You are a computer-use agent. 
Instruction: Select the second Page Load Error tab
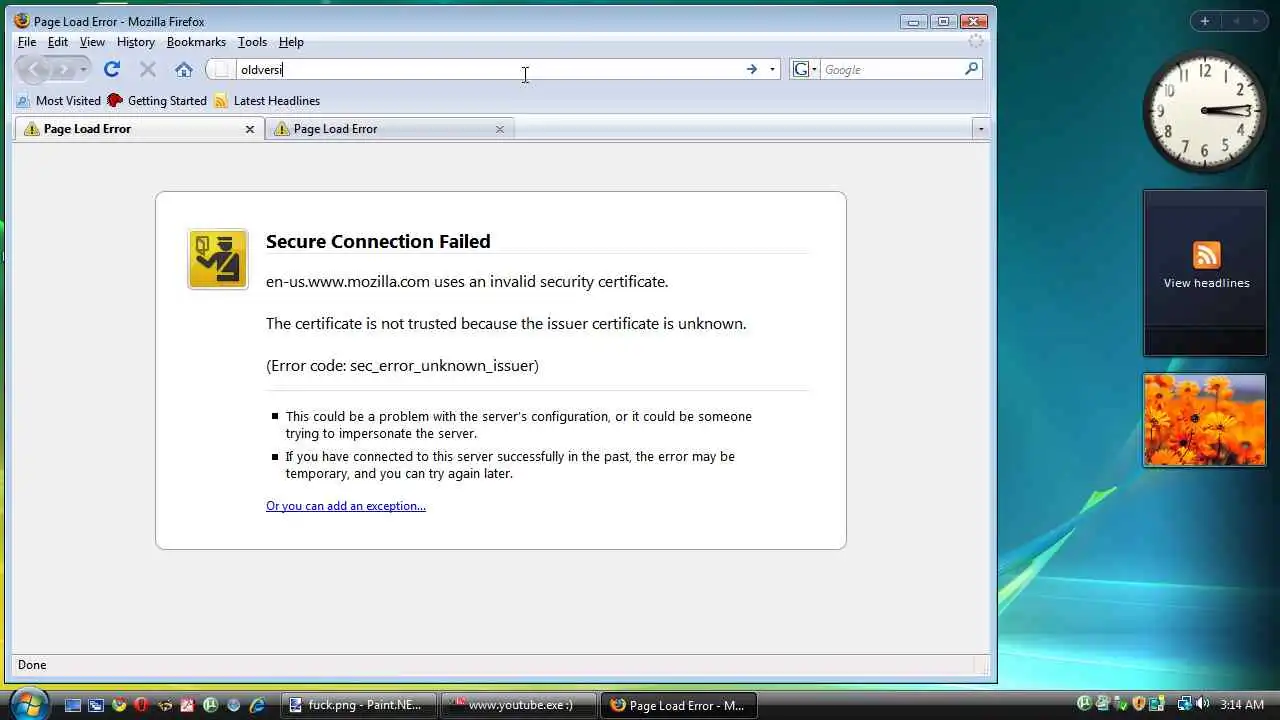390,129
